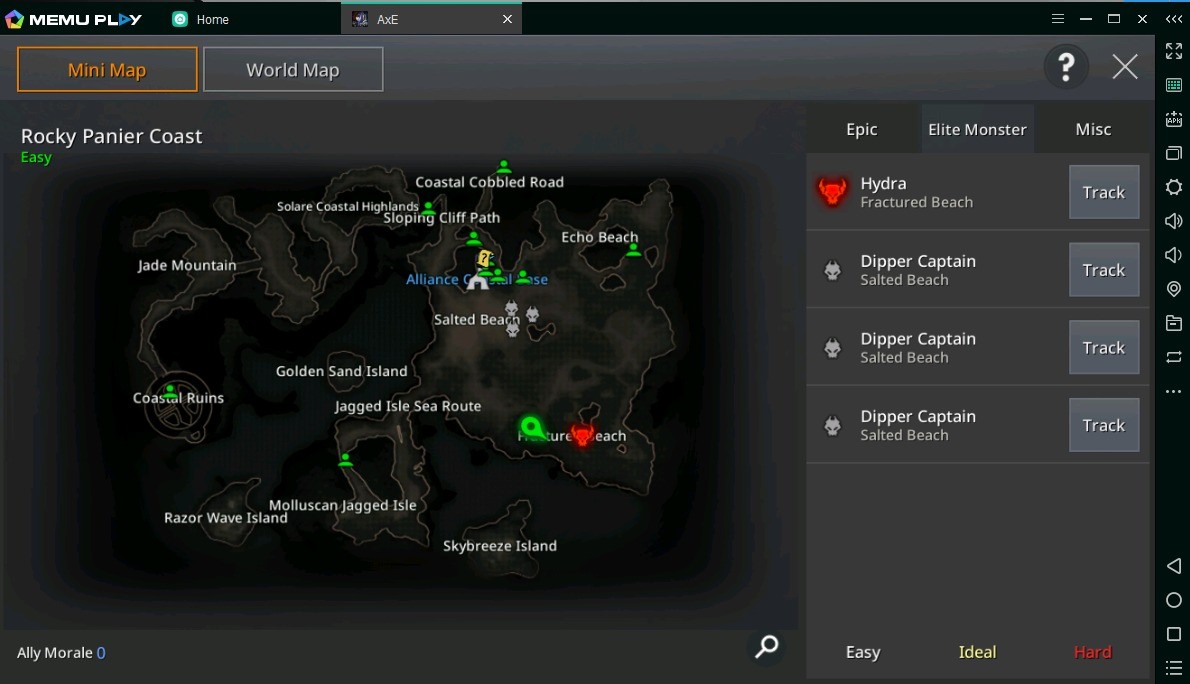Switch to the Home tab in MEmu
This screenshot has height=684, width=1190.
[x=212, y=19]
